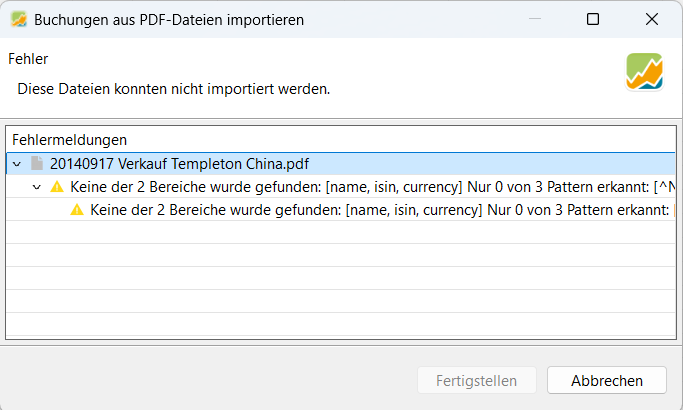Close the PDF import dialog
The height and width of the screenshot is (410, 683).
pyautogui.click(x=652, y=19)
